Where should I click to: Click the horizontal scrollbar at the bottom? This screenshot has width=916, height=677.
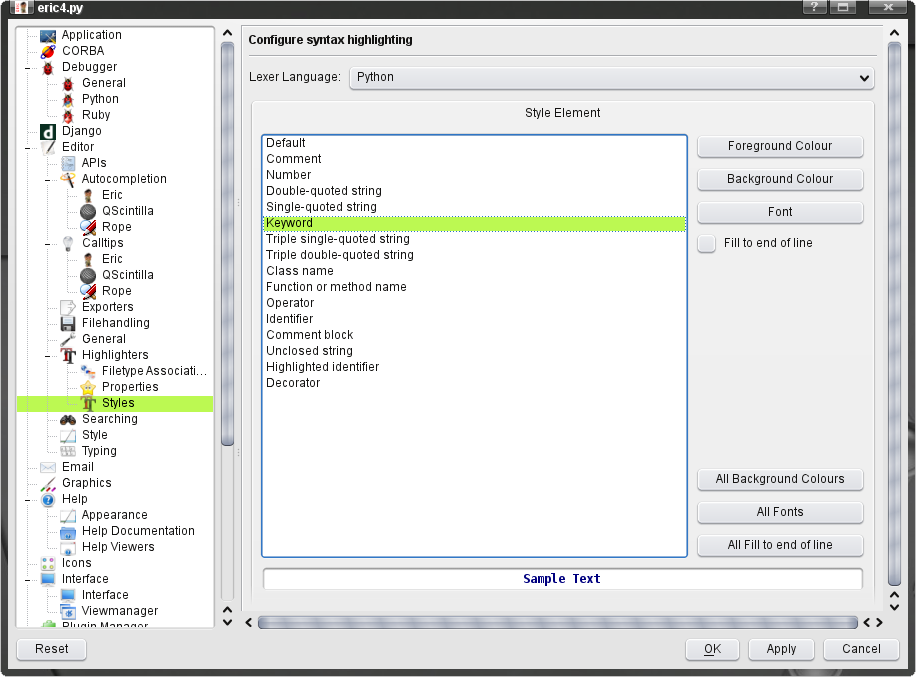[x=557, y=622]
